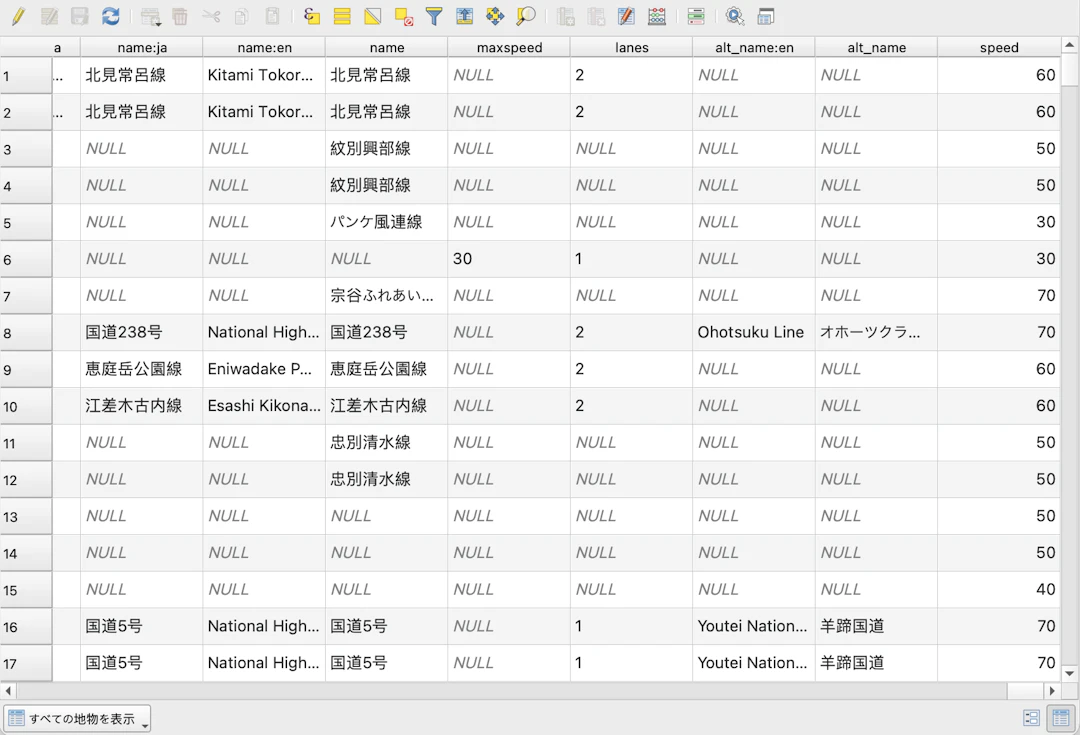Deselect all features
1080x735 pixels.
(403, 16)
